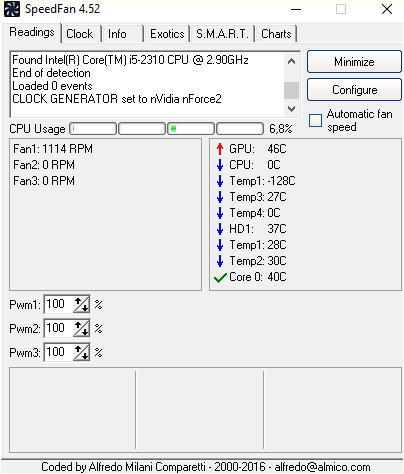Image resolution: width=404 pixels, height=474 pixels.
Task: Open the S.M.A.R.T. tab
Action: (222, 34)
